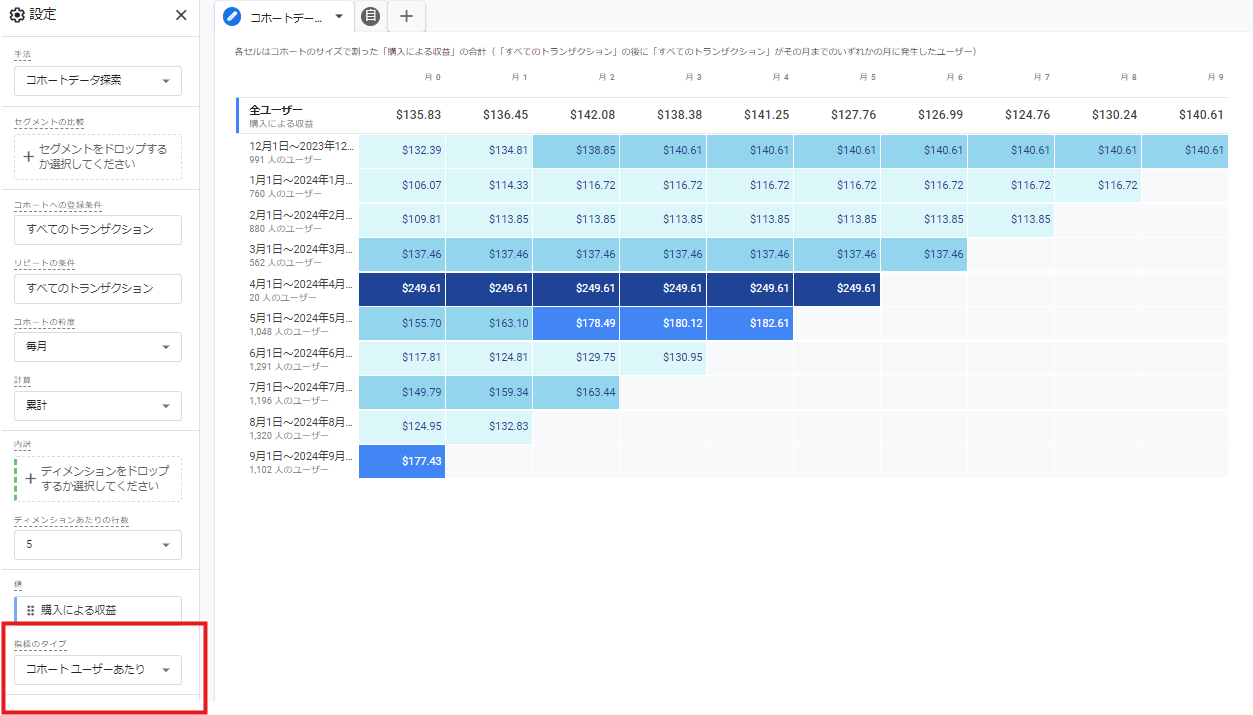This screenshot has width=1253, height=715.
Task: Select the リピートの条件 field
Action: click(98, 288)
